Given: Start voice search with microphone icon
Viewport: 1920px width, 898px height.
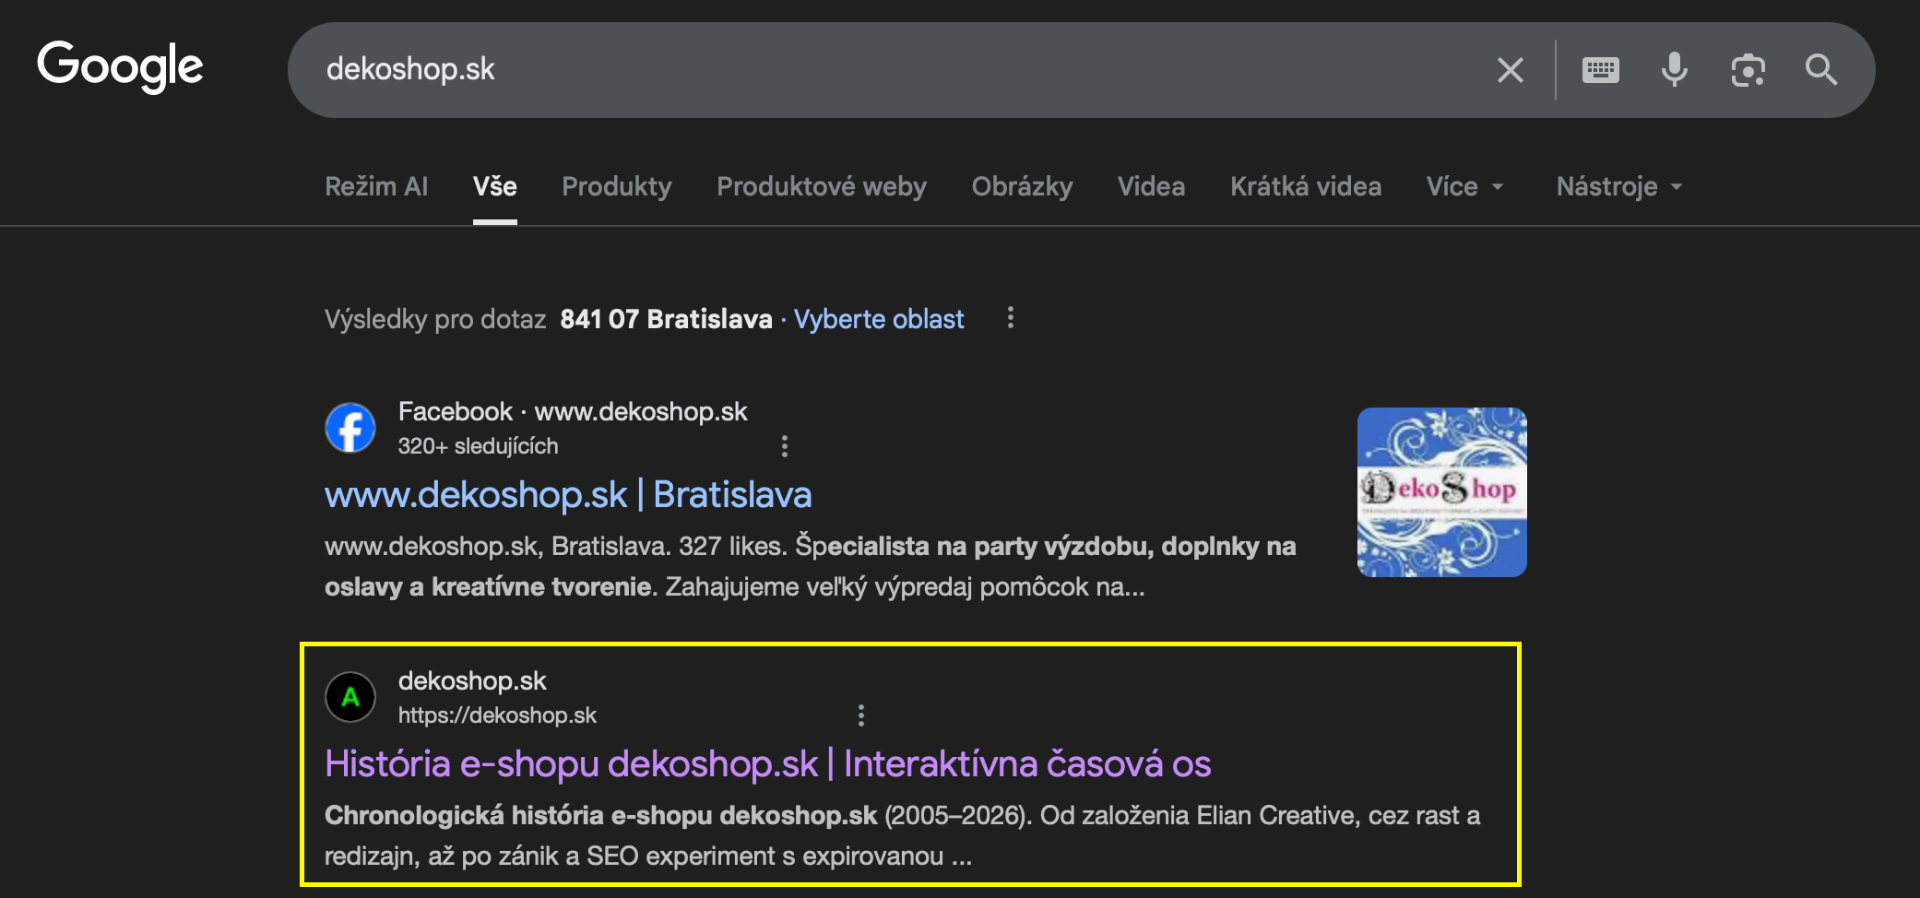Looking at the screenshot, I should [1674, 70].
